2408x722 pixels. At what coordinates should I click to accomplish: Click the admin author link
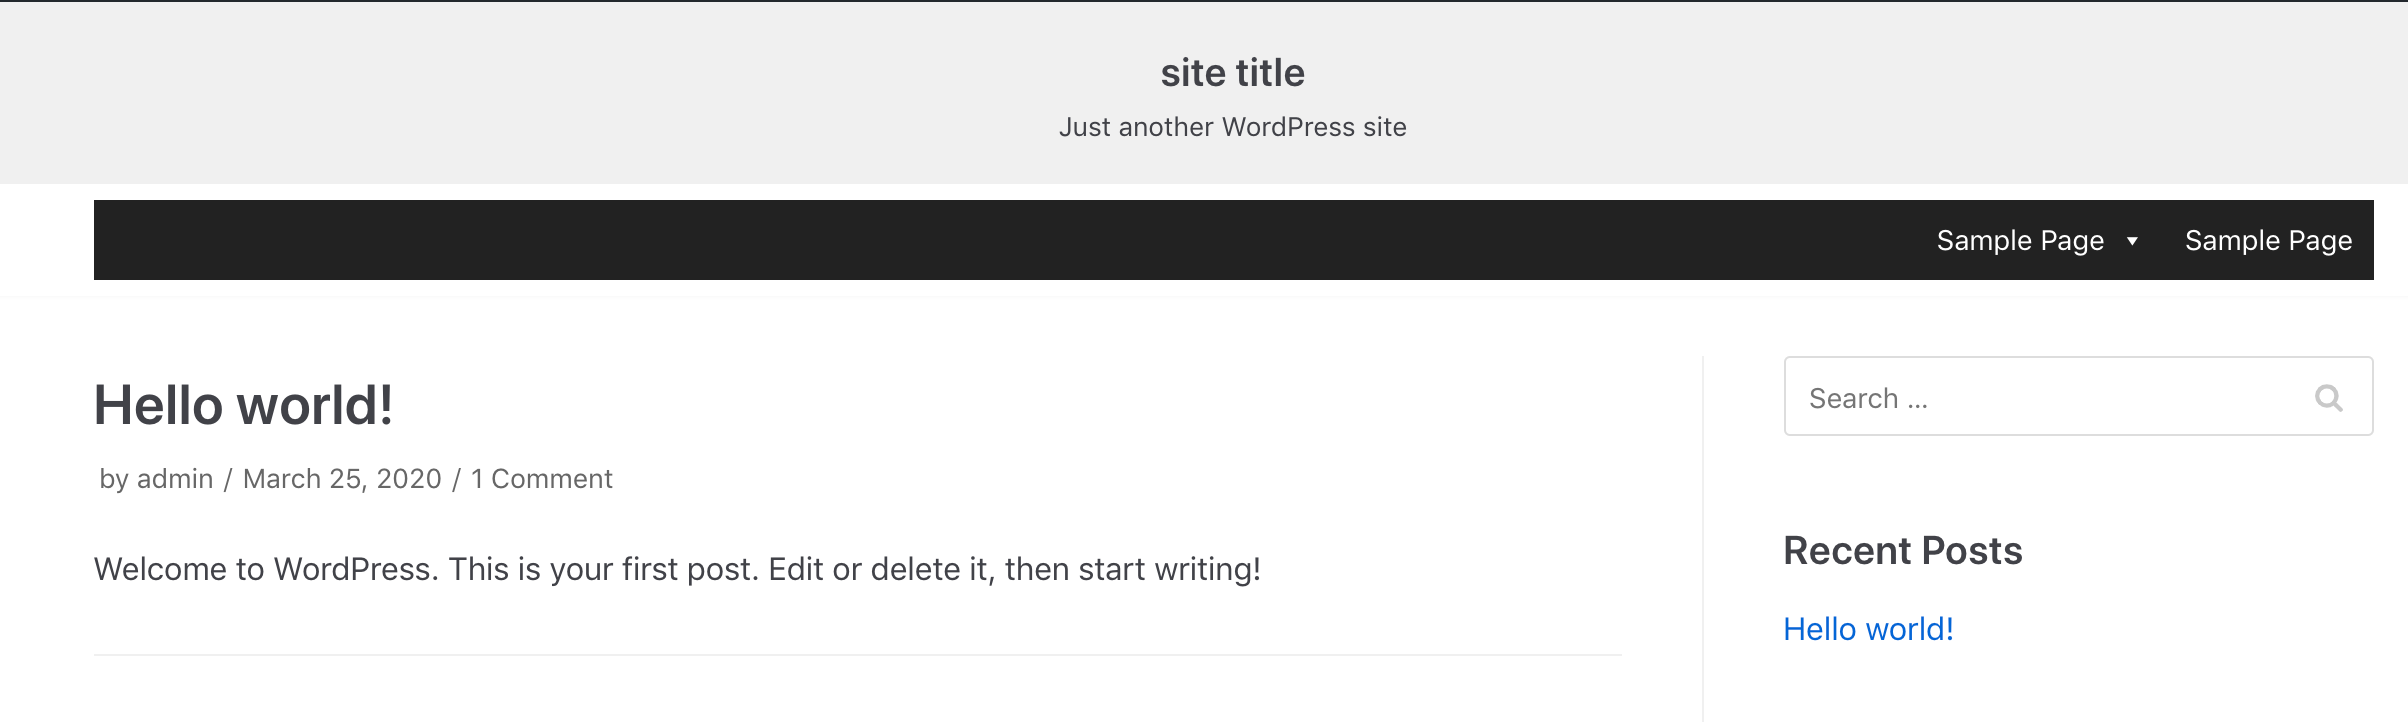point(175,478)
